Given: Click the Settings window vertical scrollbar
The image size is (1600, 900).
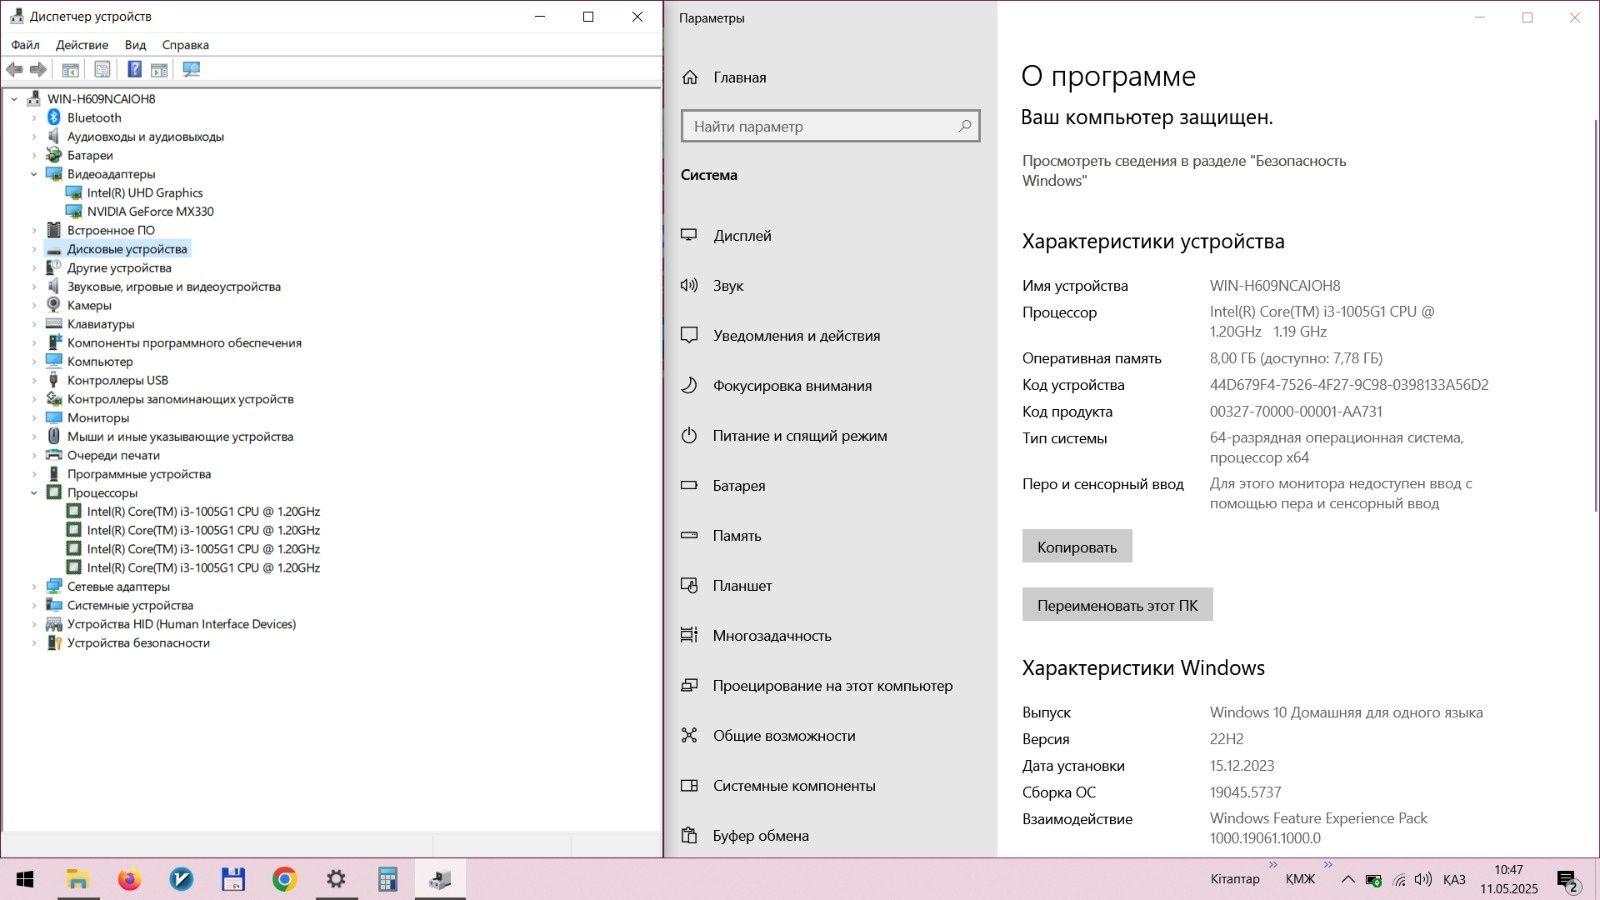Looking at the screenshot, I should tap(1595, 316).
